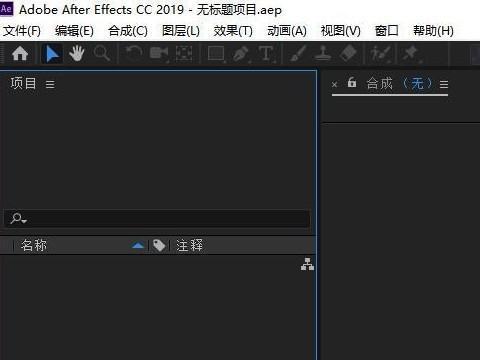
Task: Open the 图层(L) menu
Action: [181, 31]
